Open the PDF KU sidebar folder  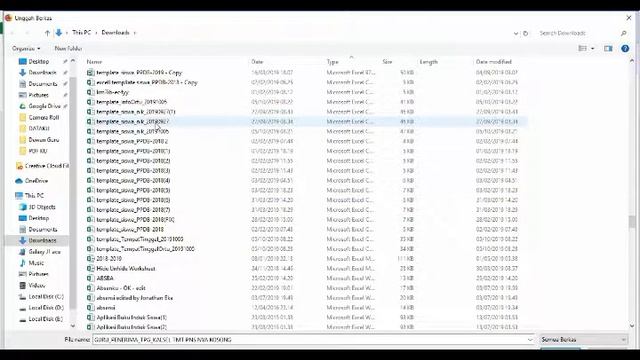click(x=38, y=151)
